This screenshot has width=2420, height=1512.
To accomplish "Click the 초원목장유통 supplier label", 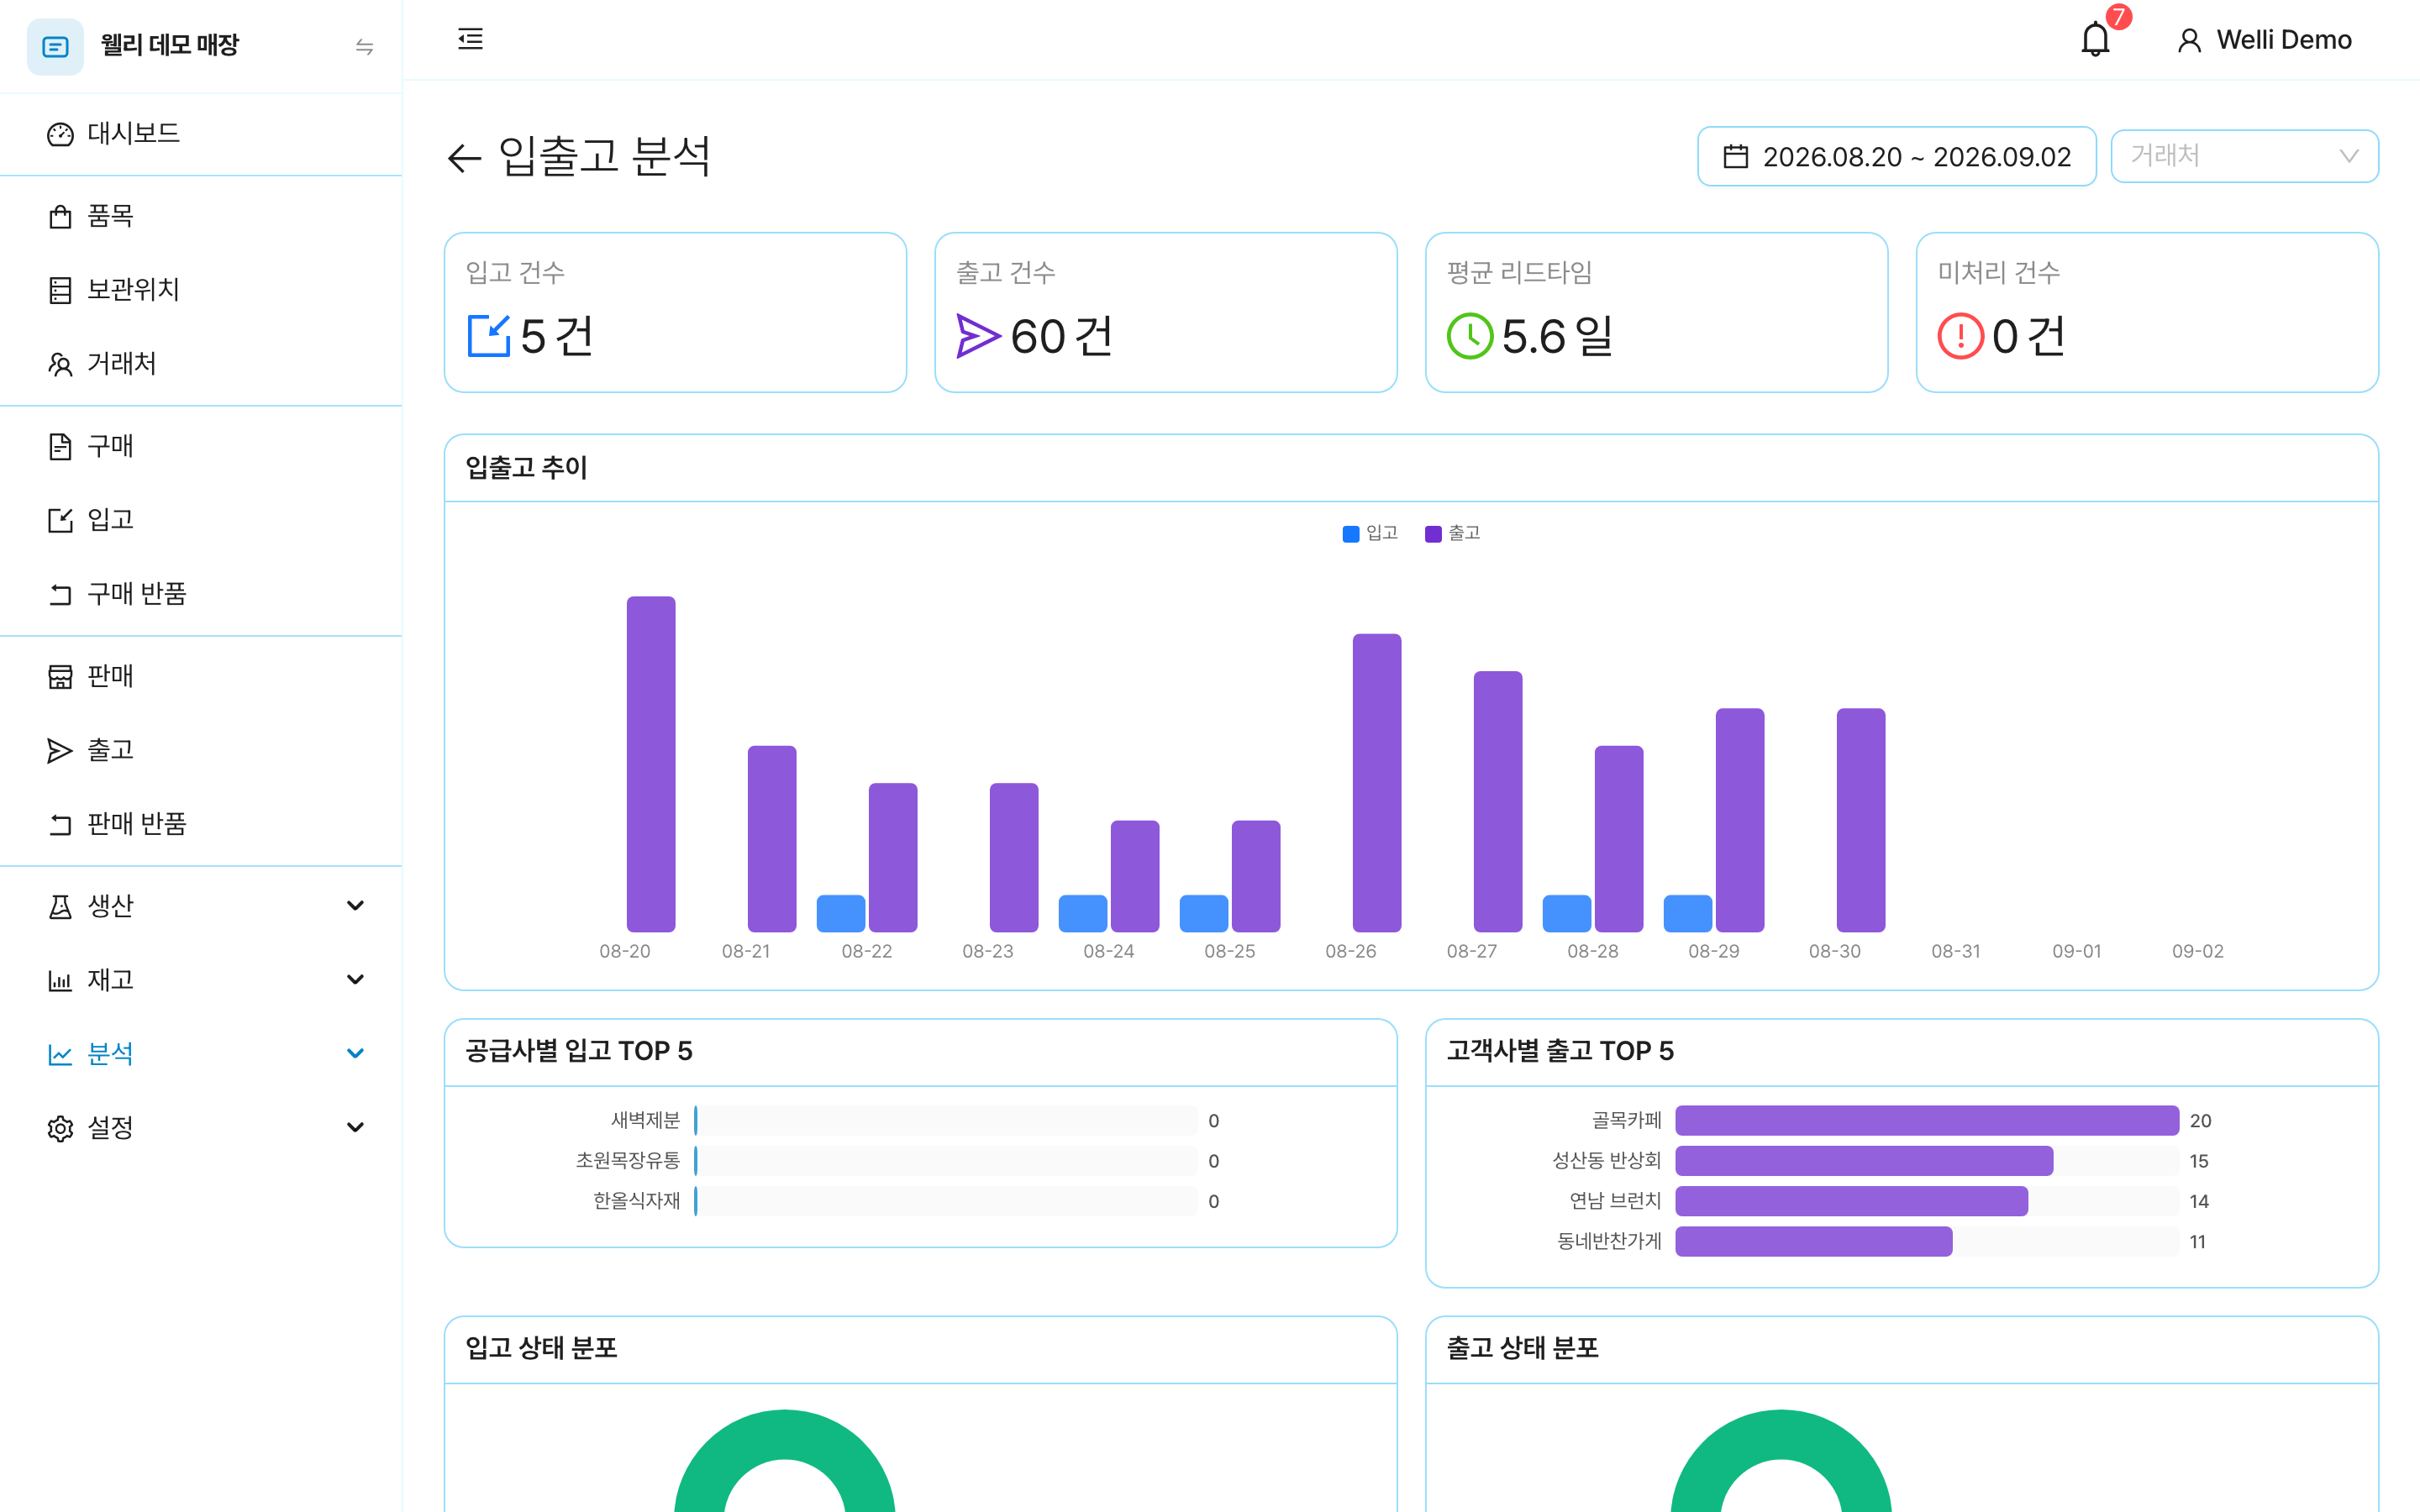I will point(628,1161).
